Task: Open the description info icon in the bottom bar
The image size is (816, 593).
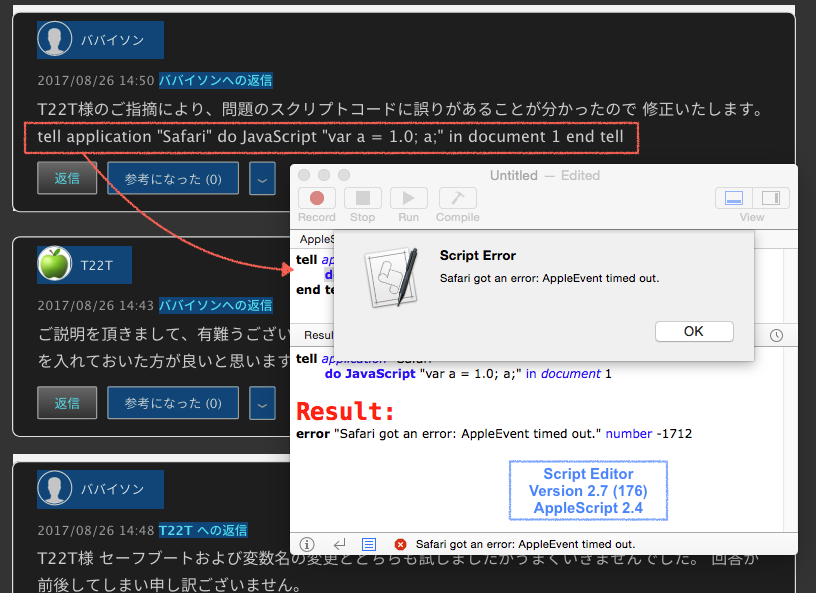Action: point(307,545)
